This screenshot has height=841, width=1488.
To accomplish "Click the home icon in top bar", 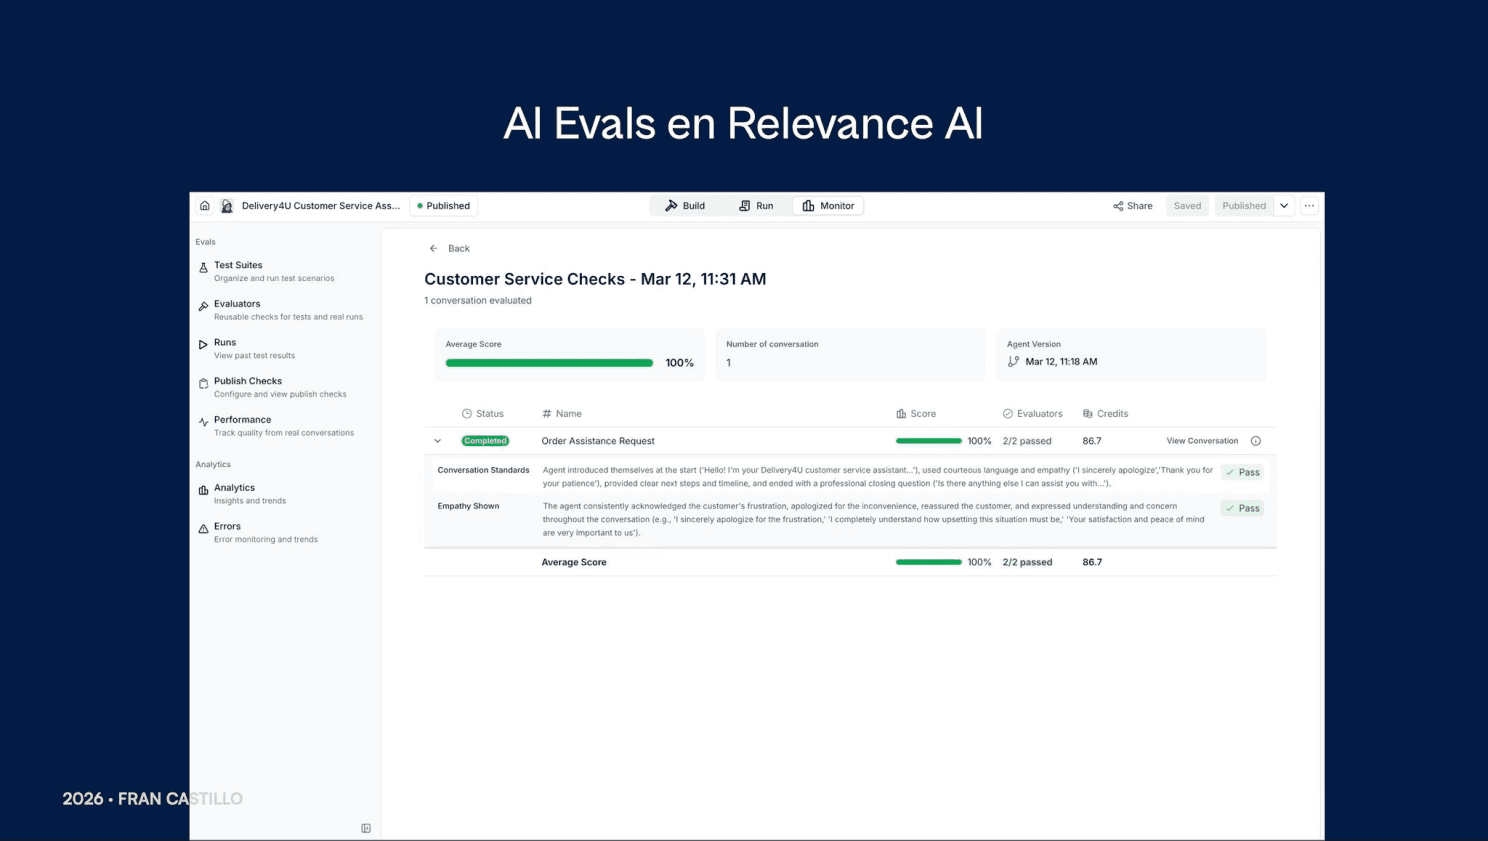I will tap(204, 206).
